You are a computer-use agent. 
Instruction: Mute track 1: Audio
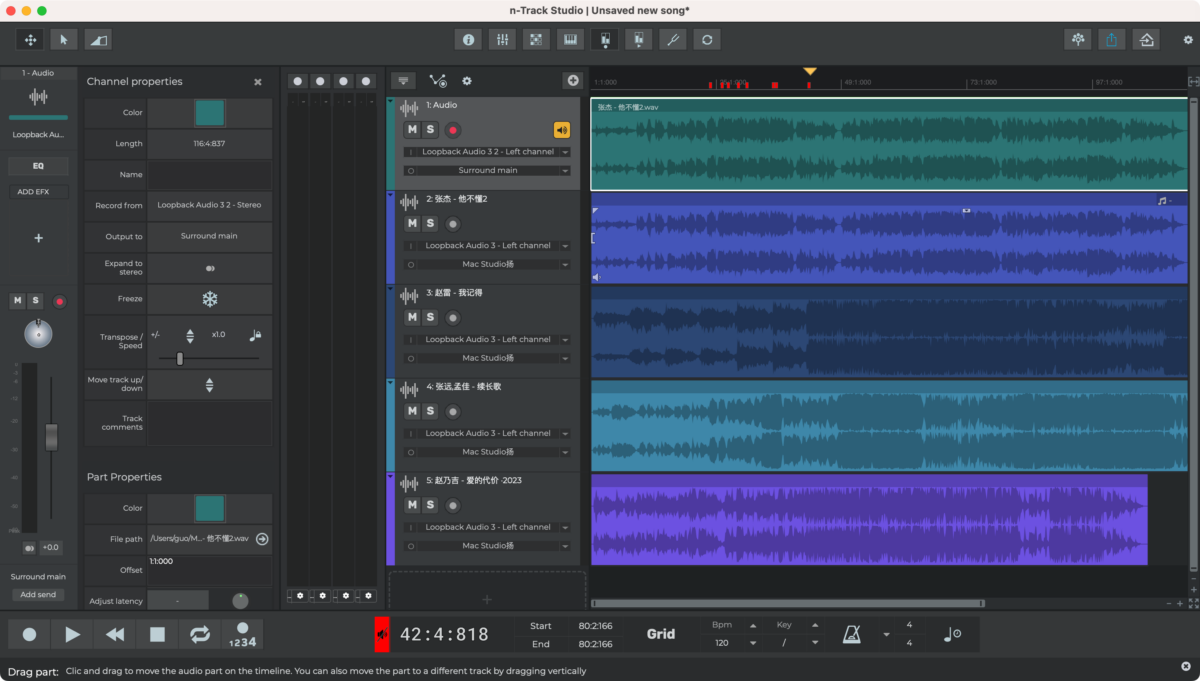pos(412,130)
